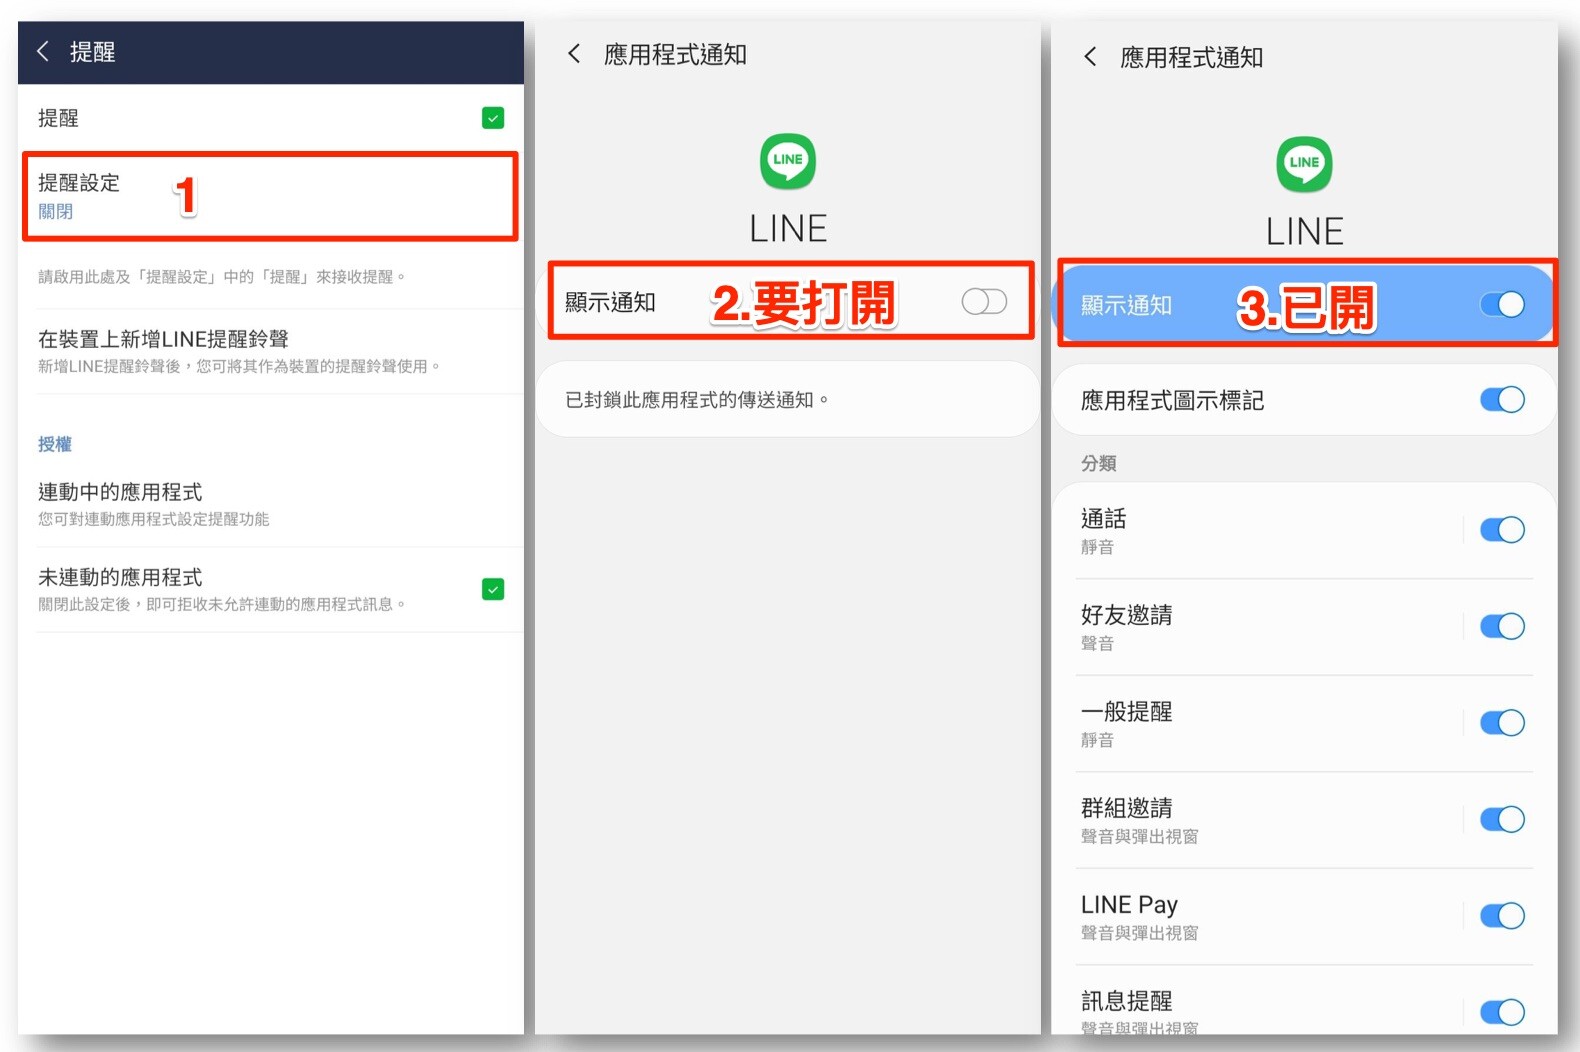1580x1052 pixels.
Task: Tap back arrow in right 應用程式通知 screen
Action: [x=1090, y=57]
